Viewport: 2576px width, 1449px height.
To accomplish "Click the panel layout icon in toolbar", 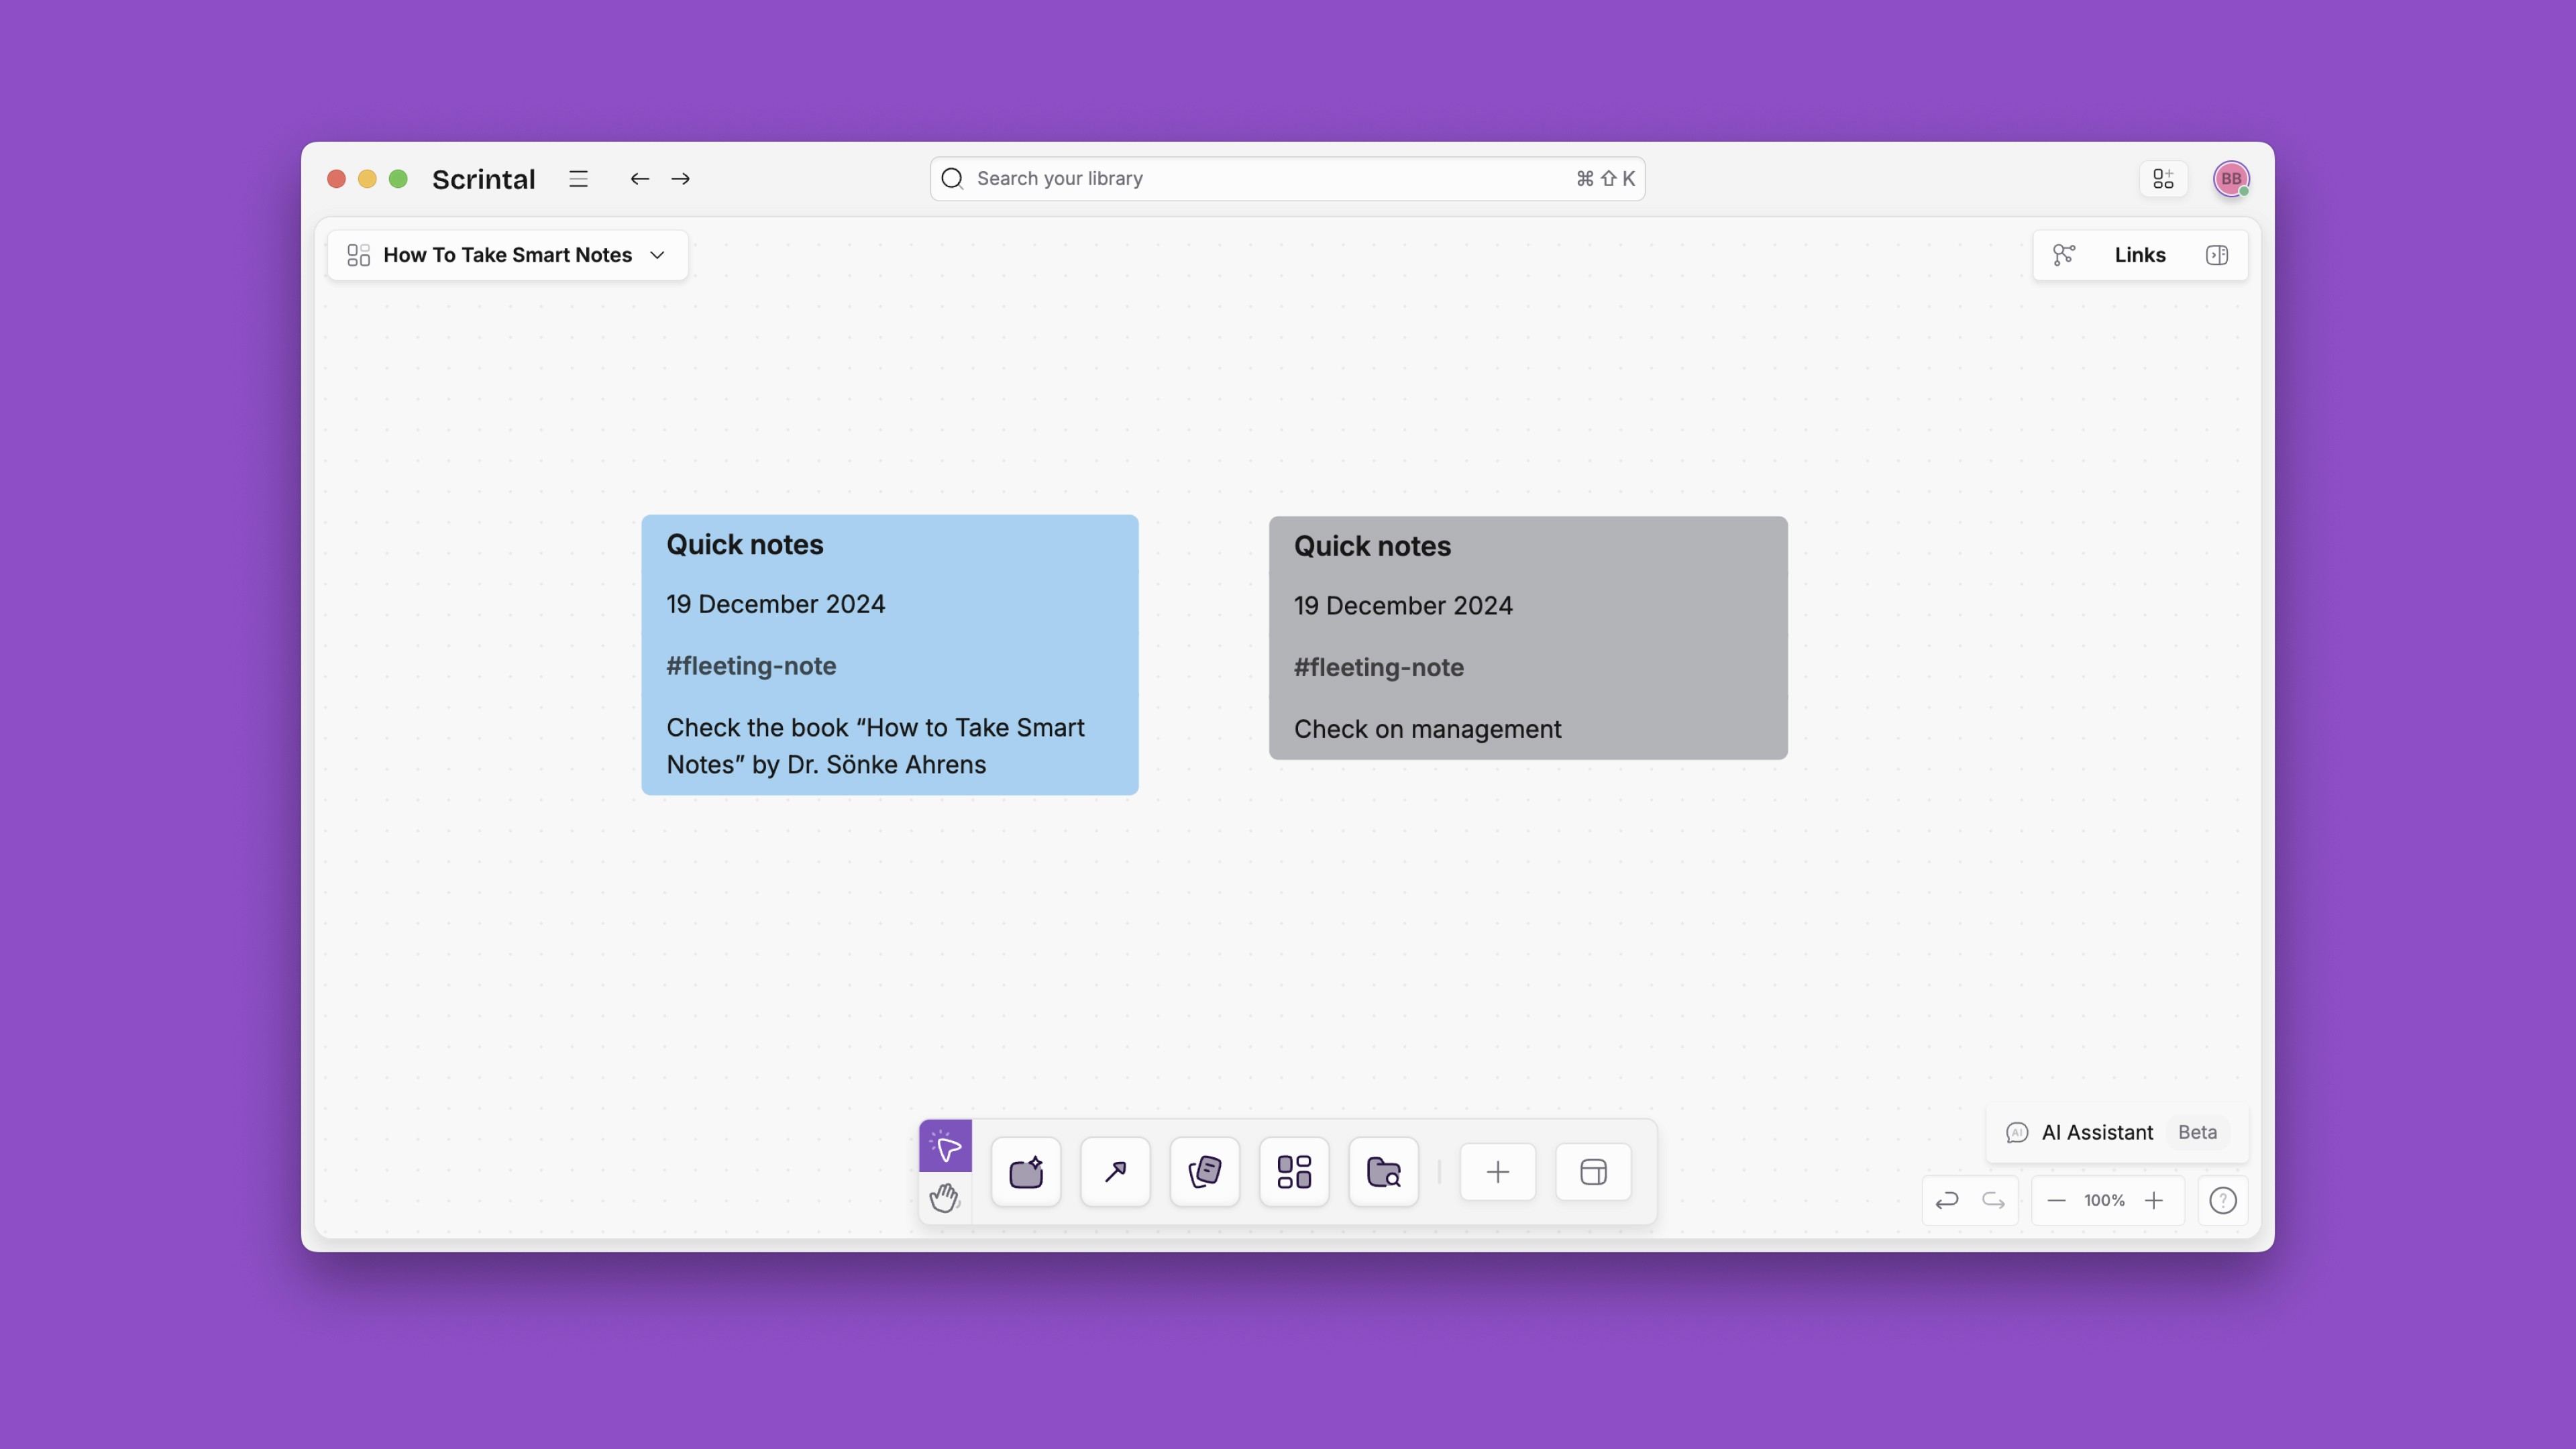I will [x=1593, y=1171].
